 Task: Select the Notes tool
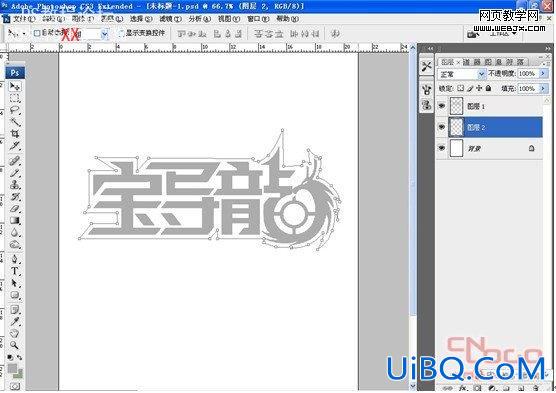pos(15,310)
